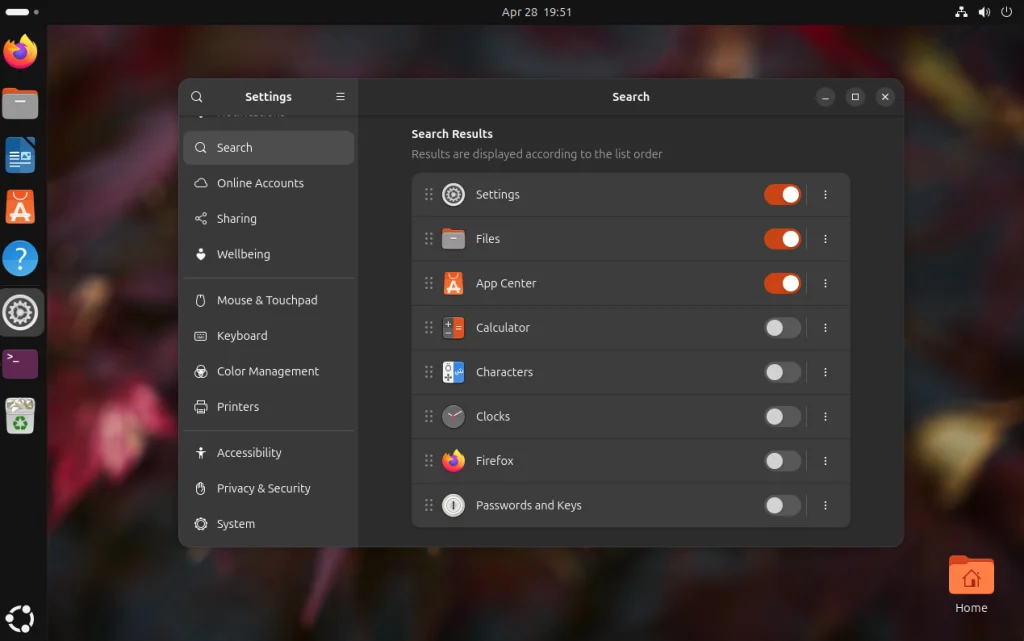The height and width of the screenshot is (641, 1024).
Task: Open the three-dot menu for App Center row
Action: click(x=825, y=283)
